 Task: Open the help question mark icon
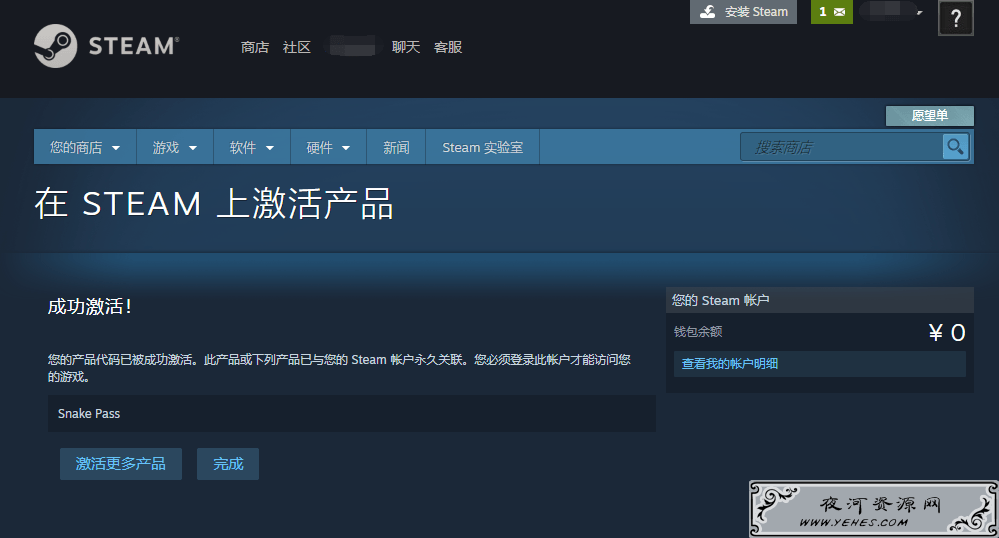(956, 18)
